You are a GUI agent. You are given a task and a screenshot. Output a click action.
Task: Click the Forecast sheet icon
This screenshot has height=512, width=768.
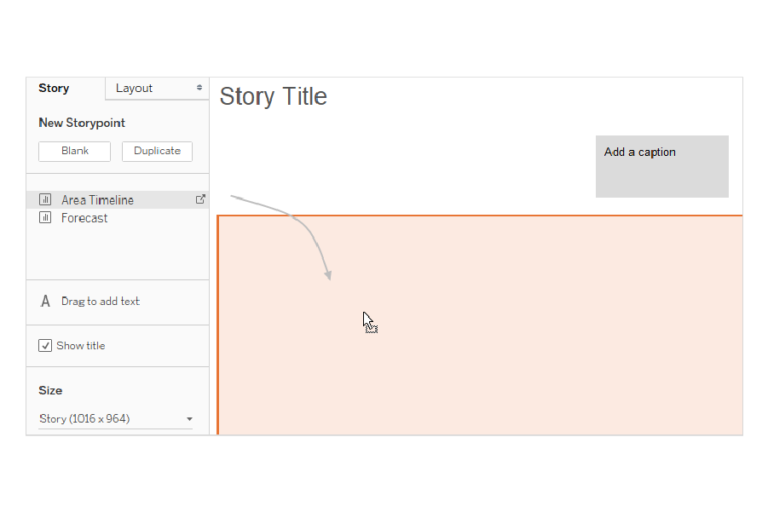45,218
